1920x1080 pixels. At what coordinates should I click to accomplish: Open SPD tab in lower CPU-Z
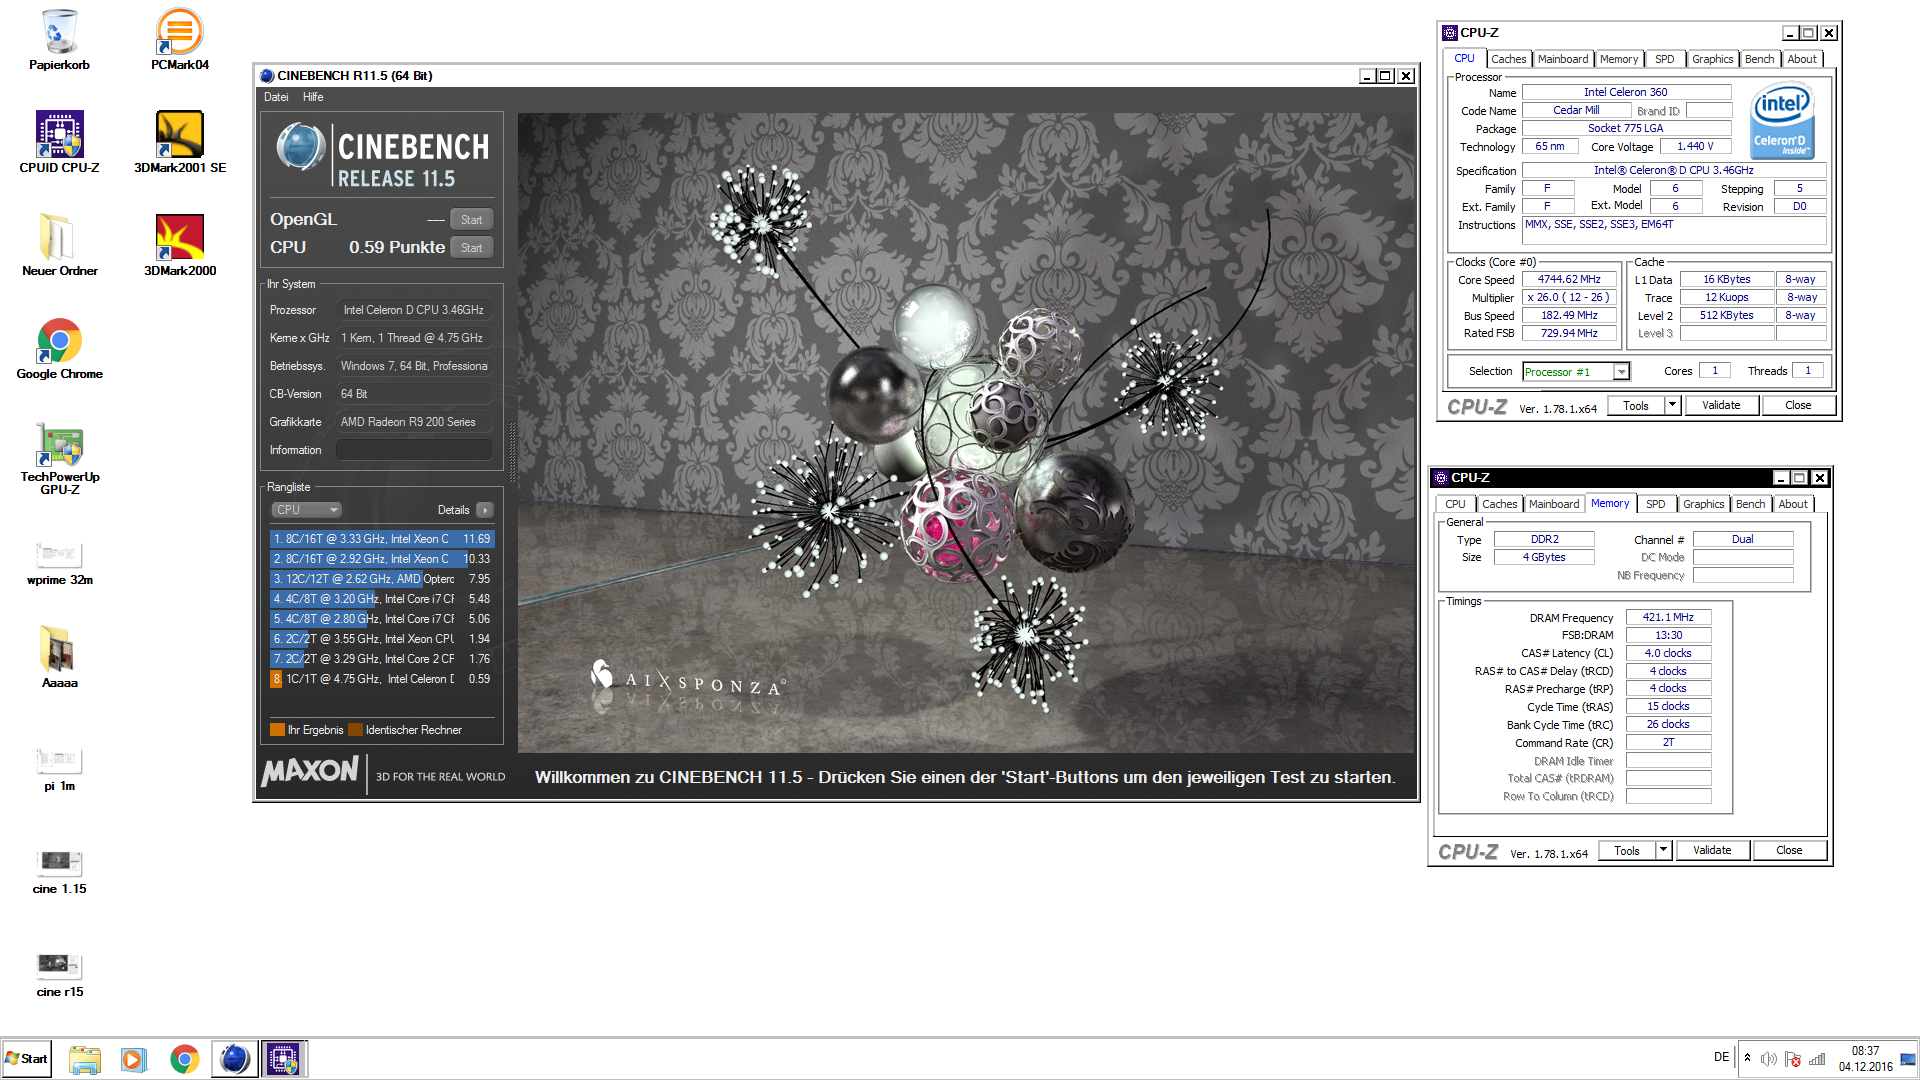coord(1655,504)
